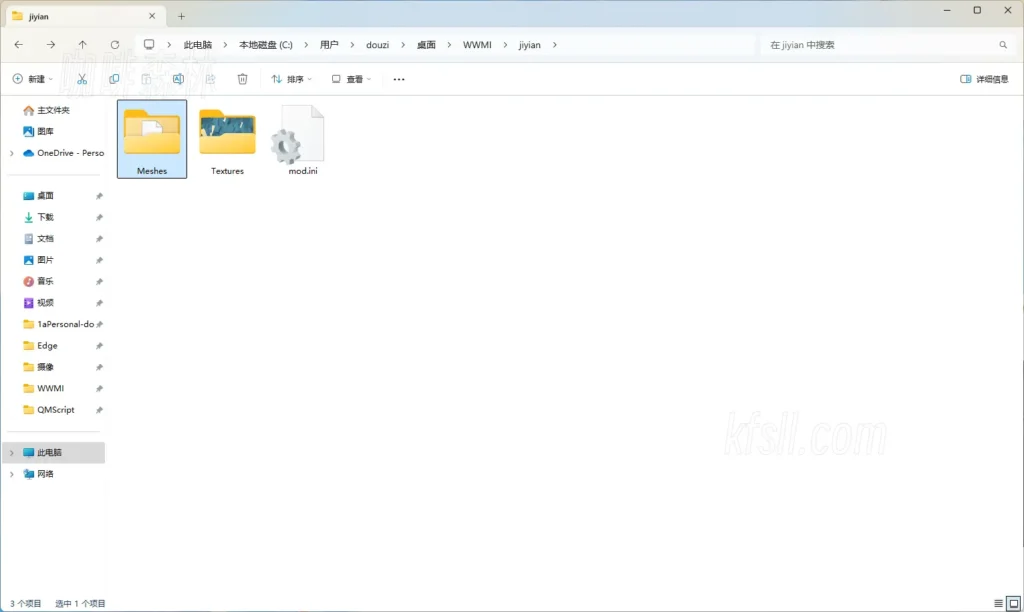1024x612 pixels.
Task: Switch to details list view in status bar
Action: 997,603
